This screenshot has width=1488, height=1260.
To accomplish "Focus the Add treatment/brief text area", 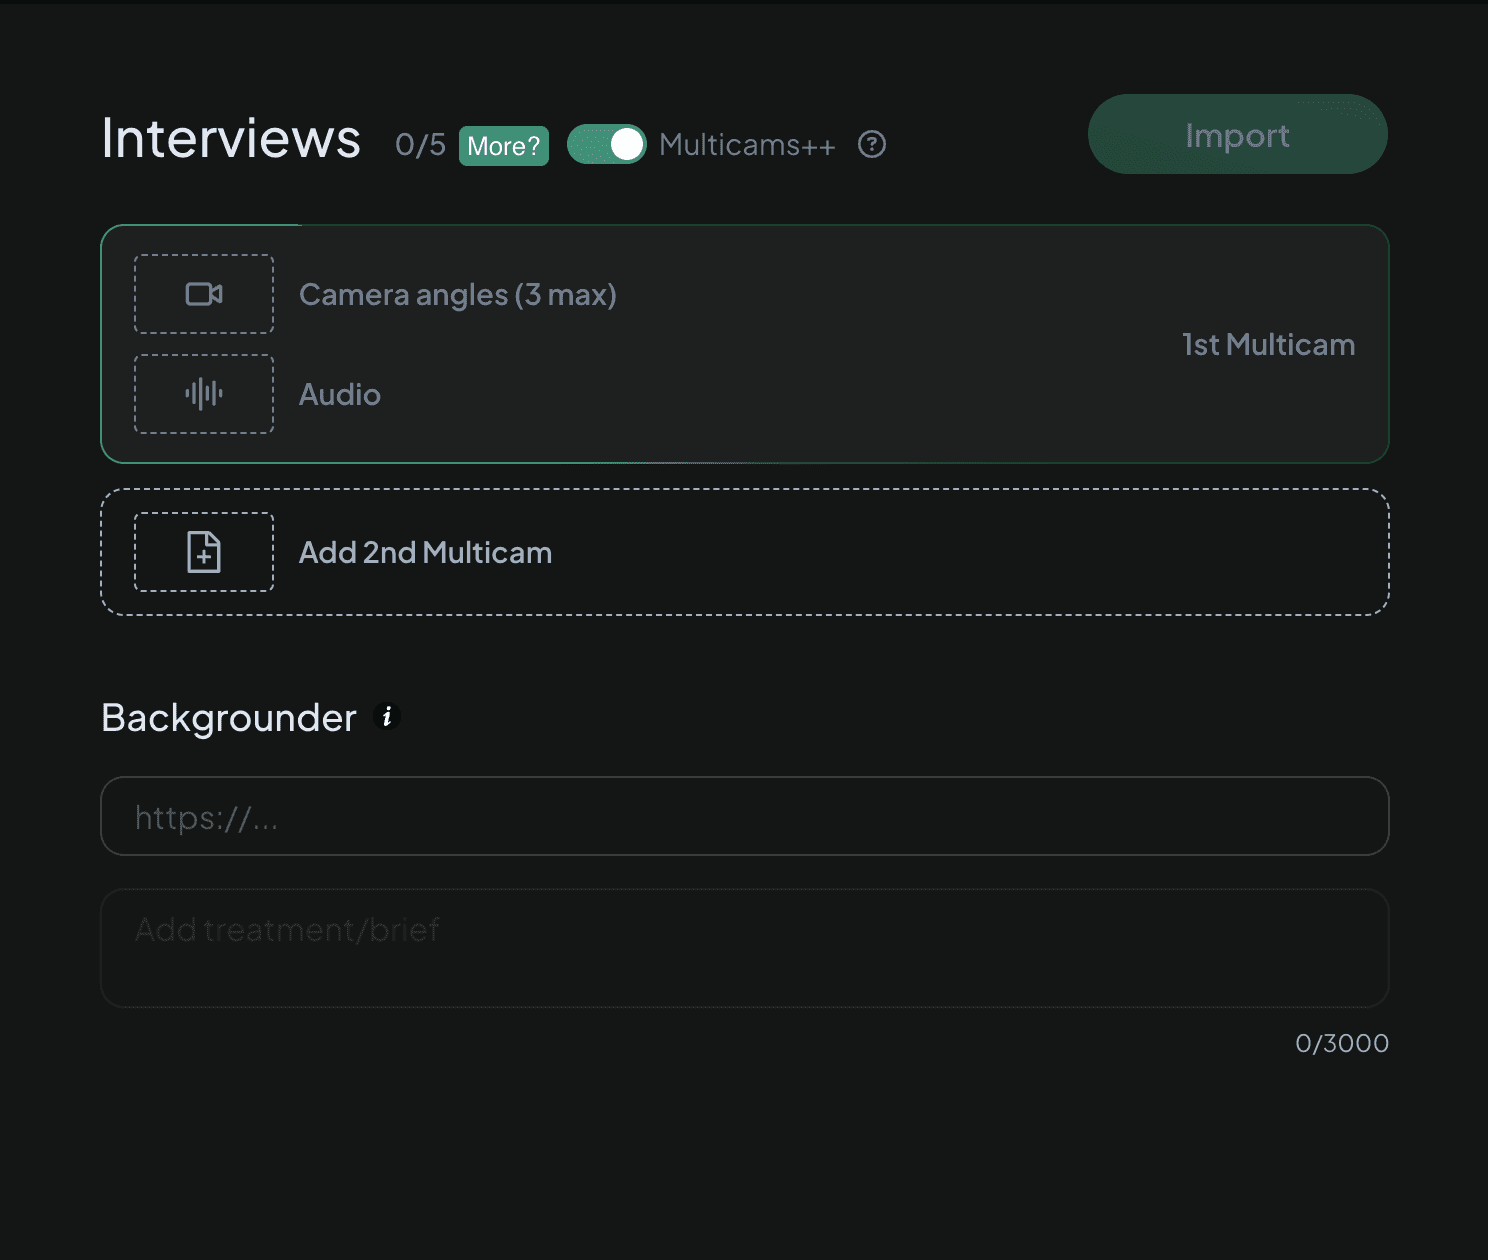I will tap(744, 948).
